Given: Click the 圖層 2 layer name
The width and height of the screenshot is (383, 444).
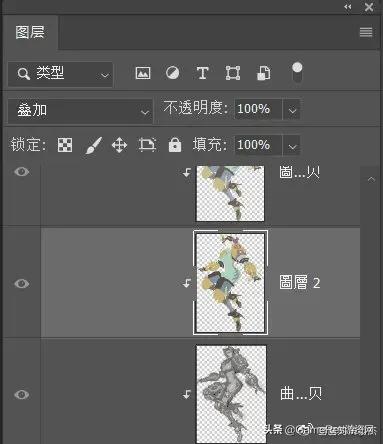Looking at the screenshot, I should 299,283.
